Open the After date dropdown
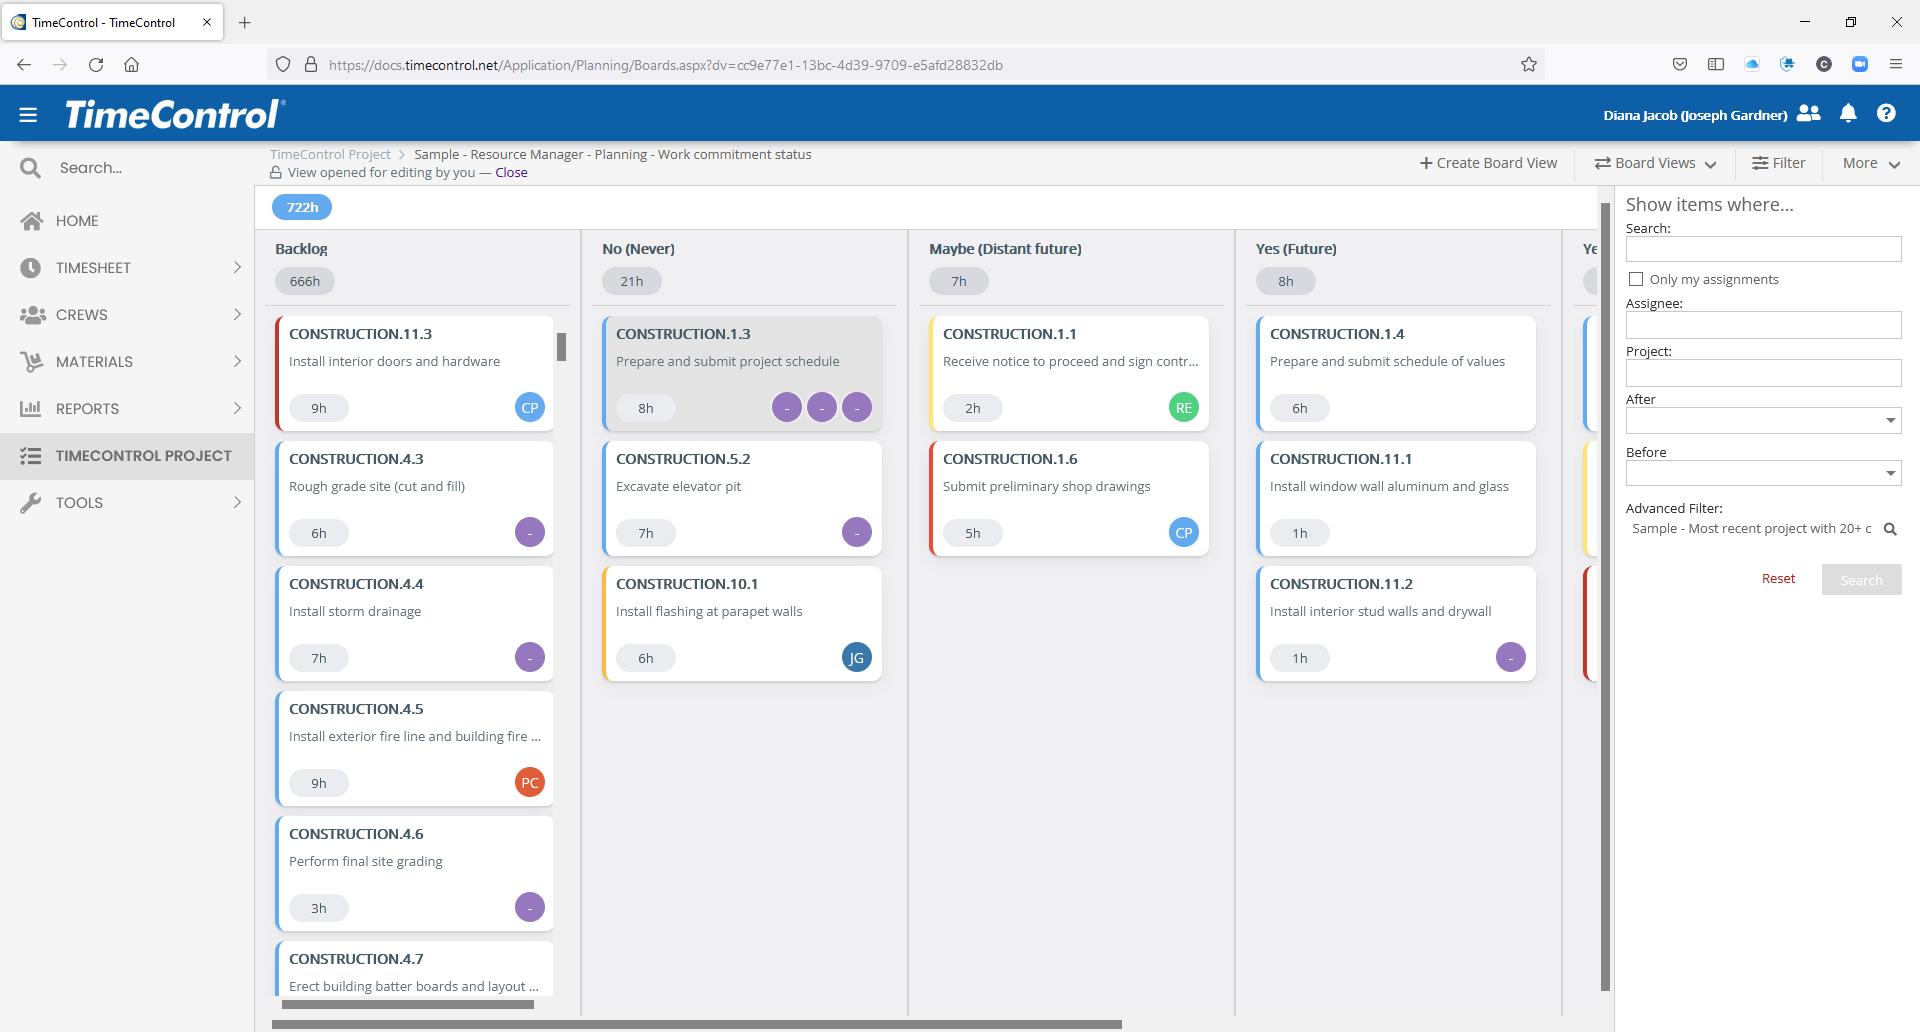The width and height of the screenshot is (1920, 1032). pos(1891,420)
